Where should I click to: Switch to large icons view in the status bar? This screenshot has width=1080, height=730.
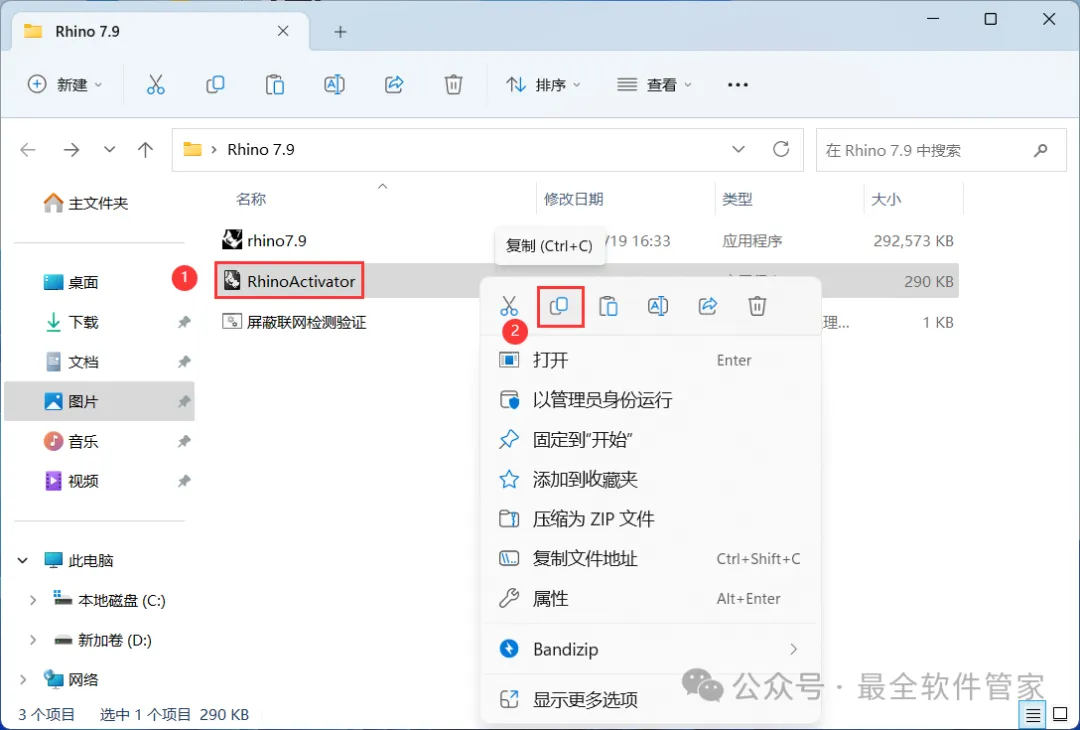[1060, 715]
